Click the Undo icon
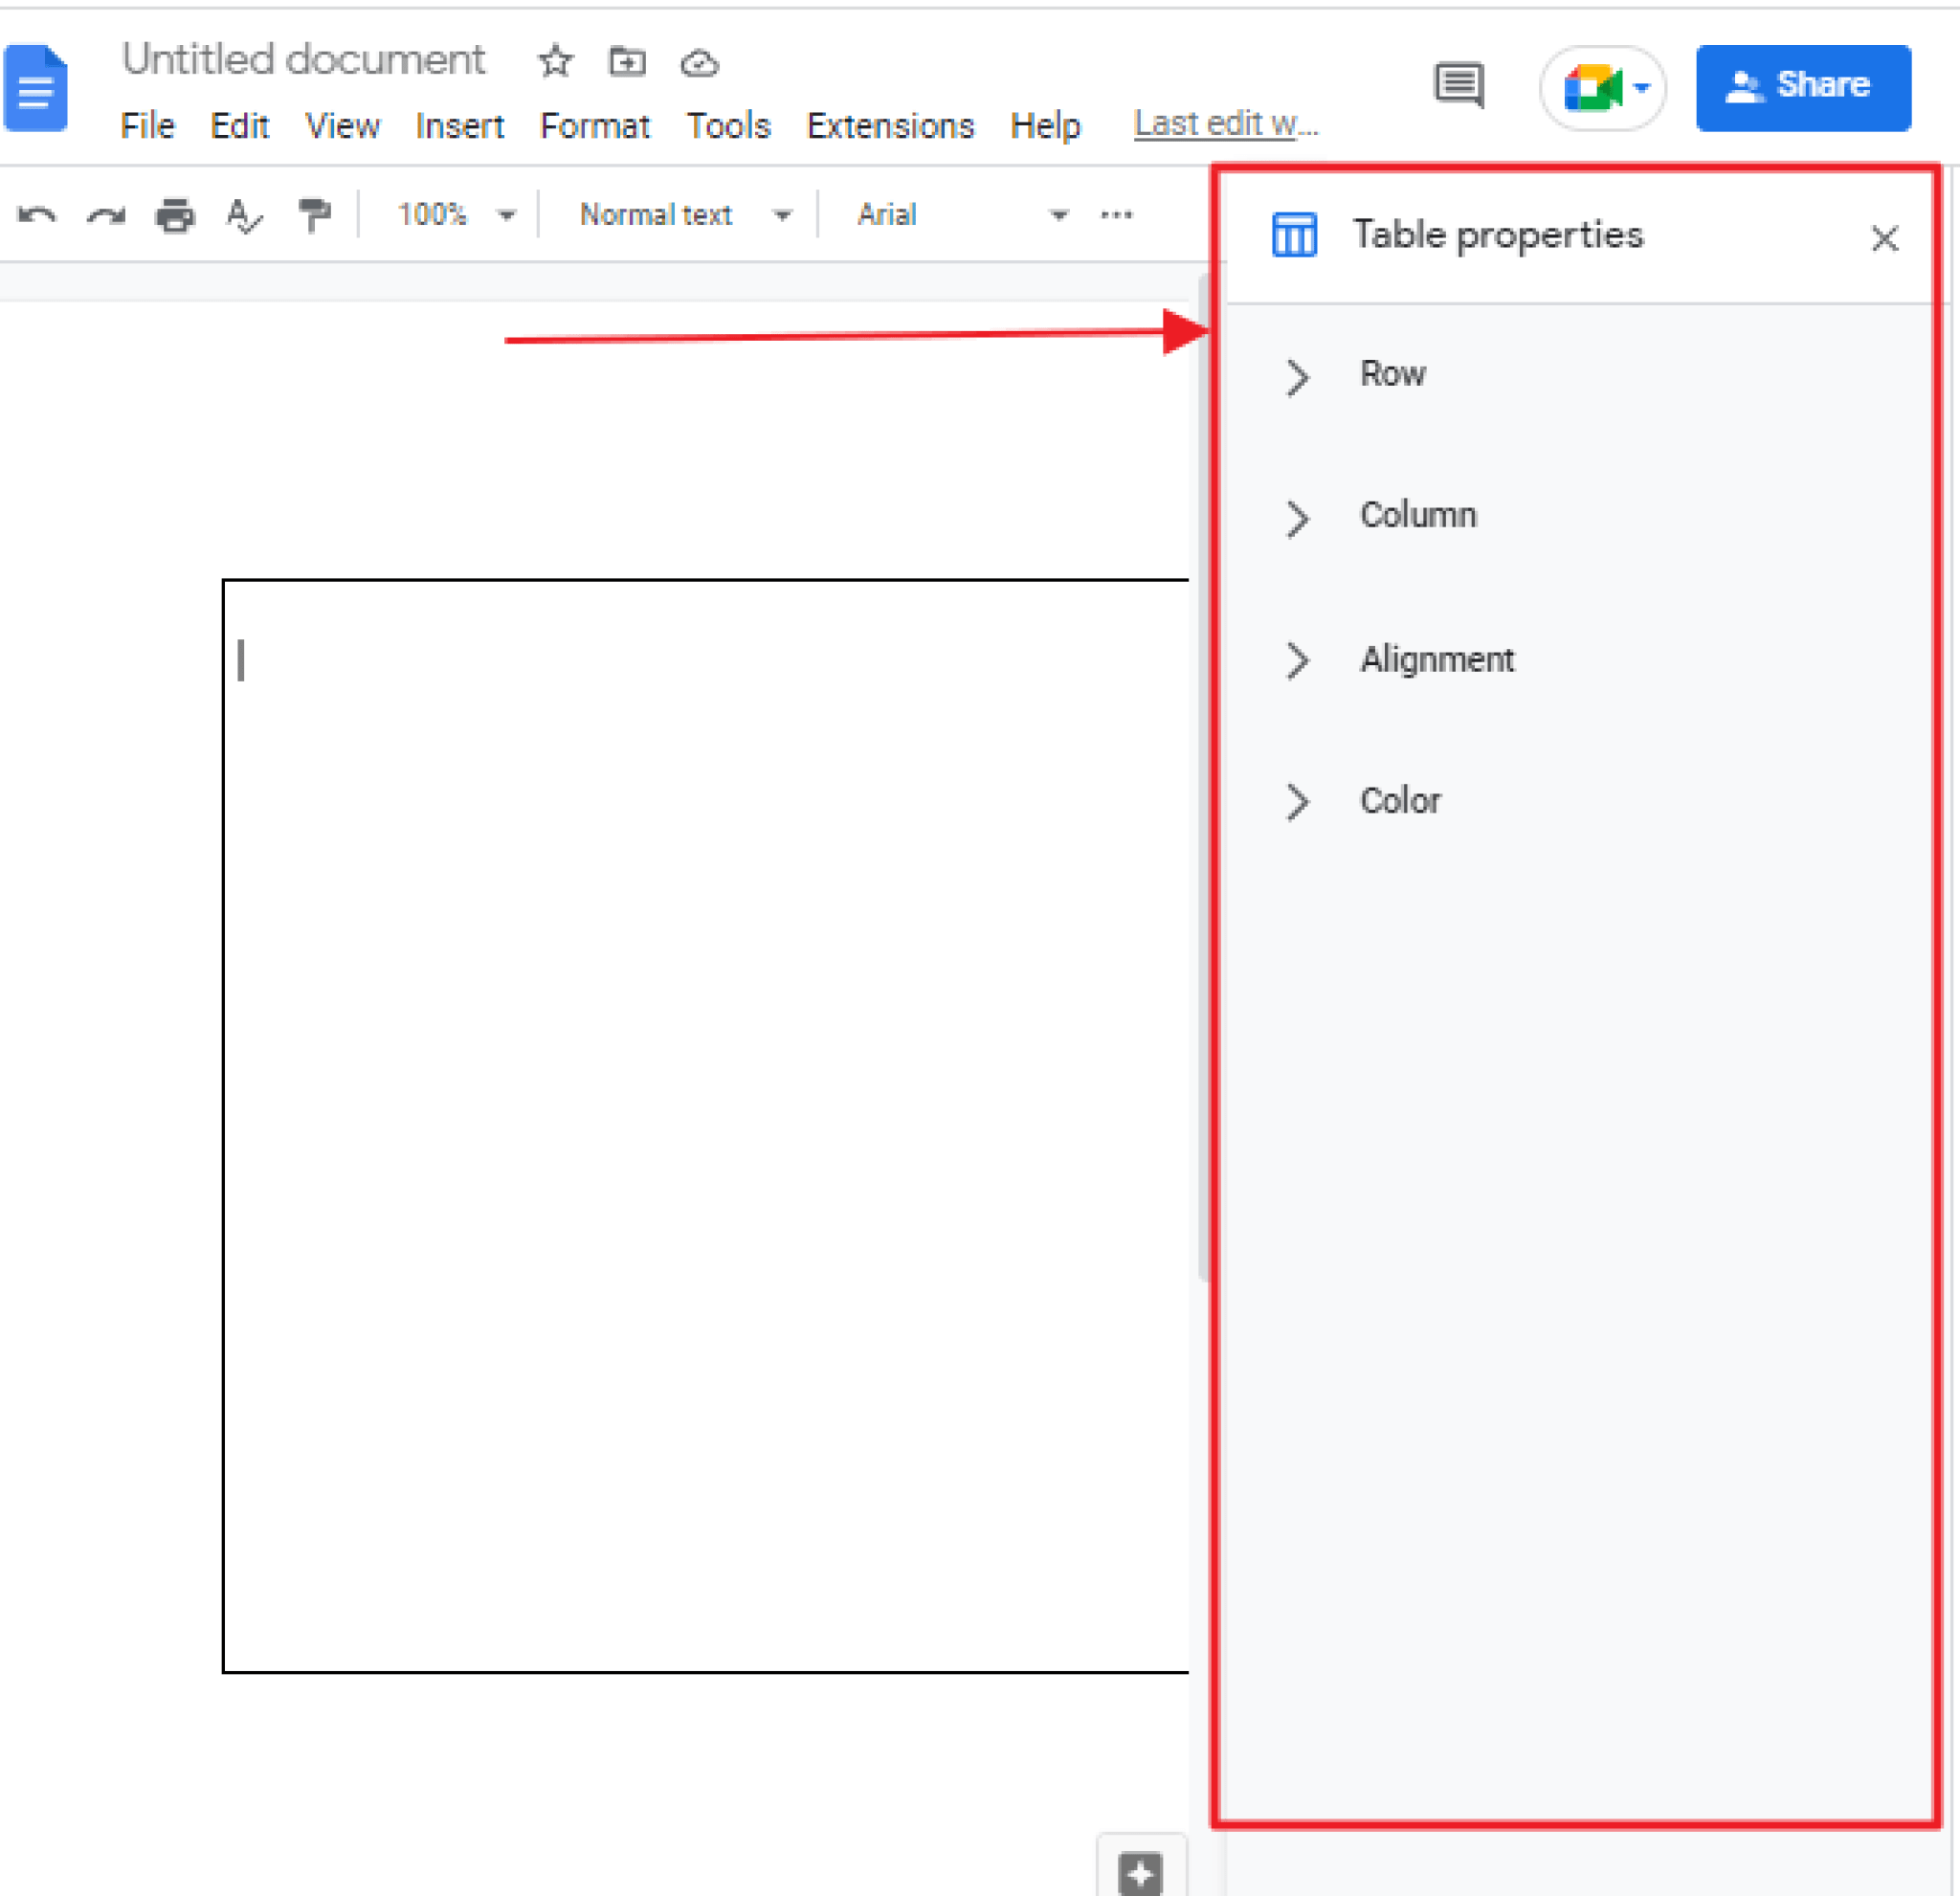 point(38,214)
